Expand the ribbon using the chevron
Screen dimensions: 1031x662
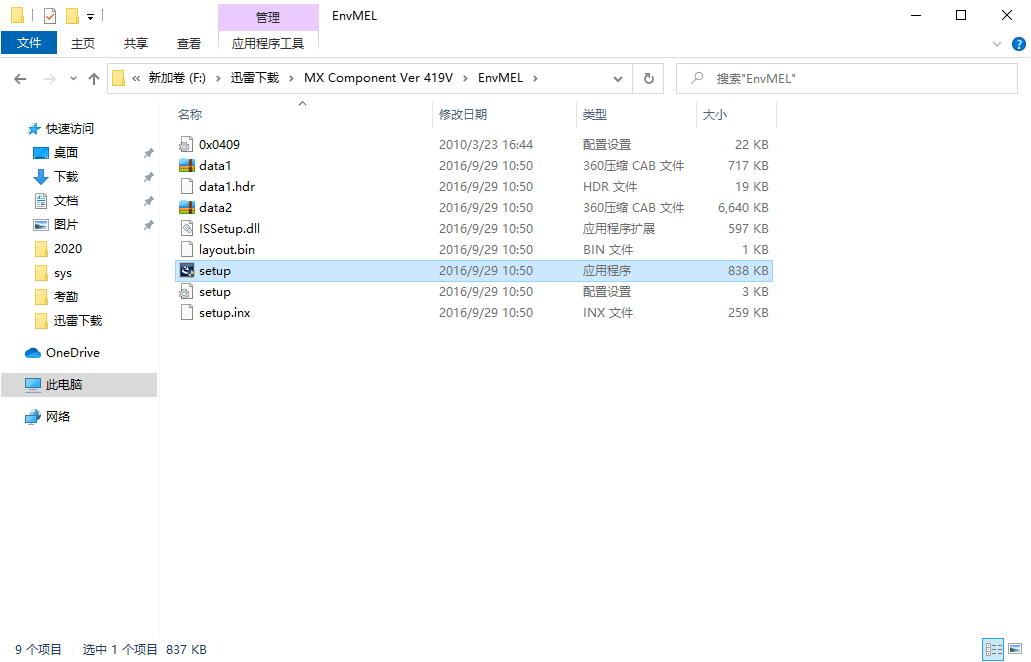click(x=997, y=44)
